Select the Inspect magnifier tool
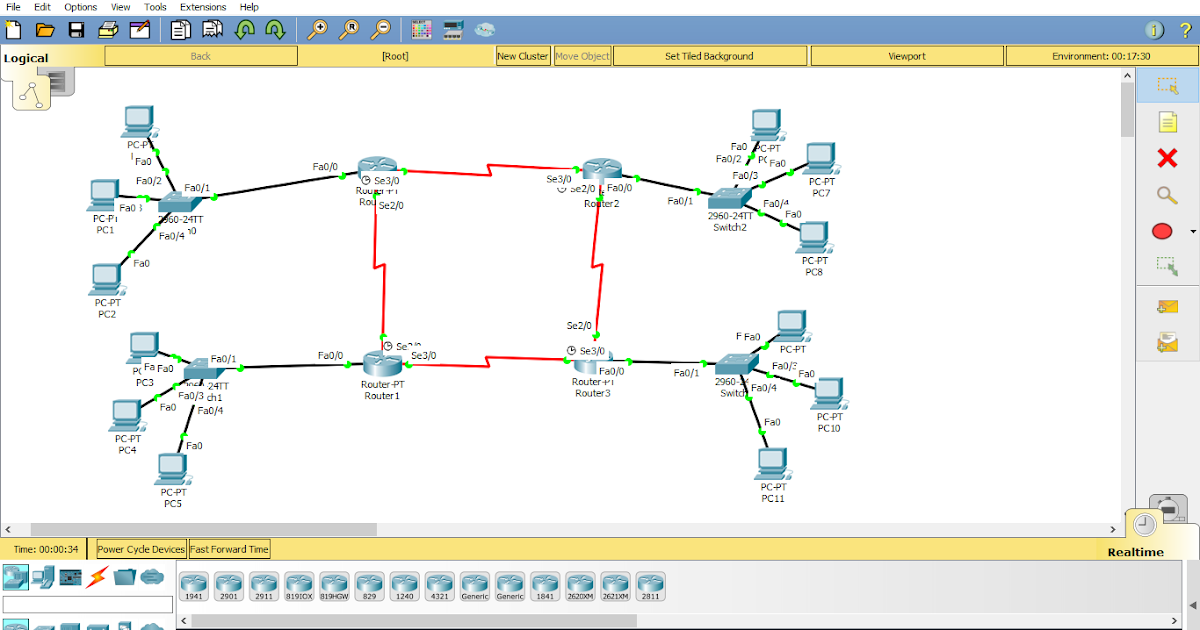This screenshot has width=1200, height=630. pos(1165,196)
